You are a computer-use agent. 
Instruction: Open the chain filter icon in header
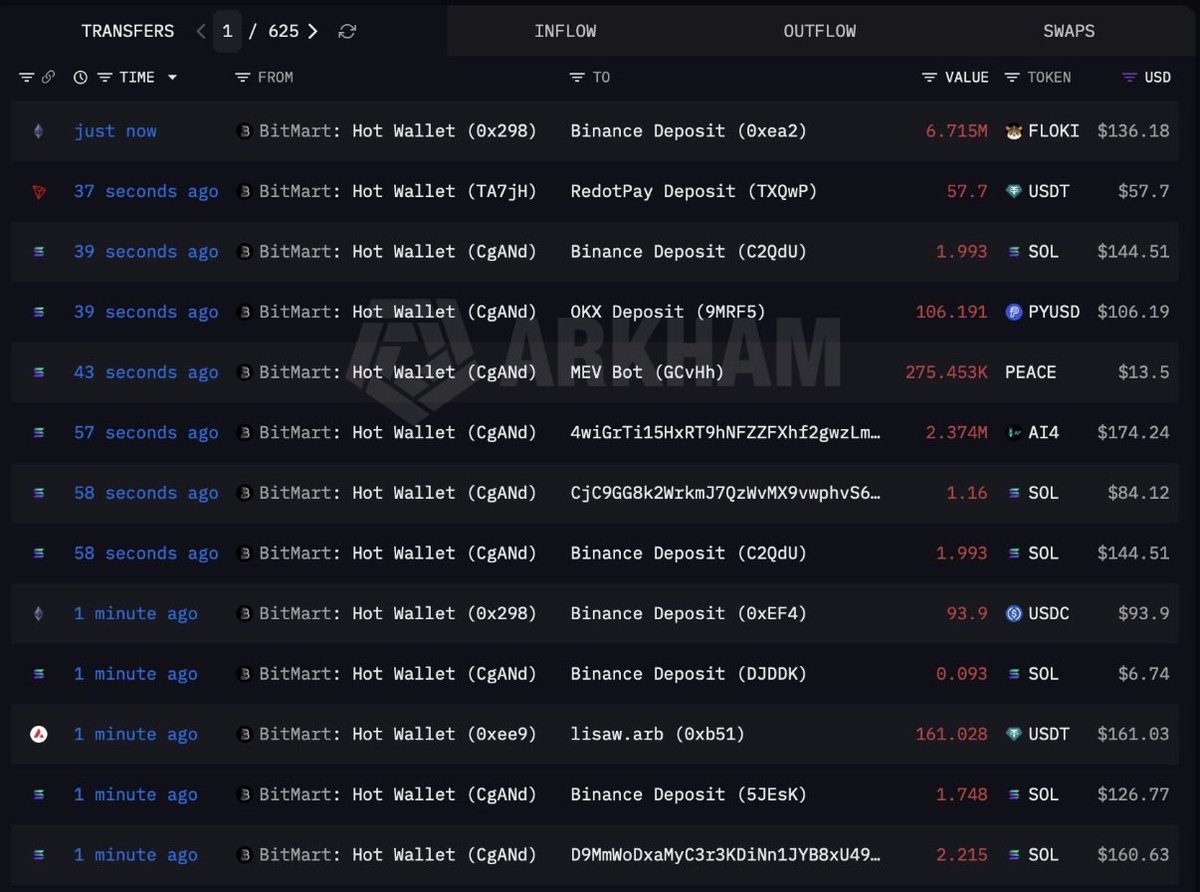click(26, 77)
